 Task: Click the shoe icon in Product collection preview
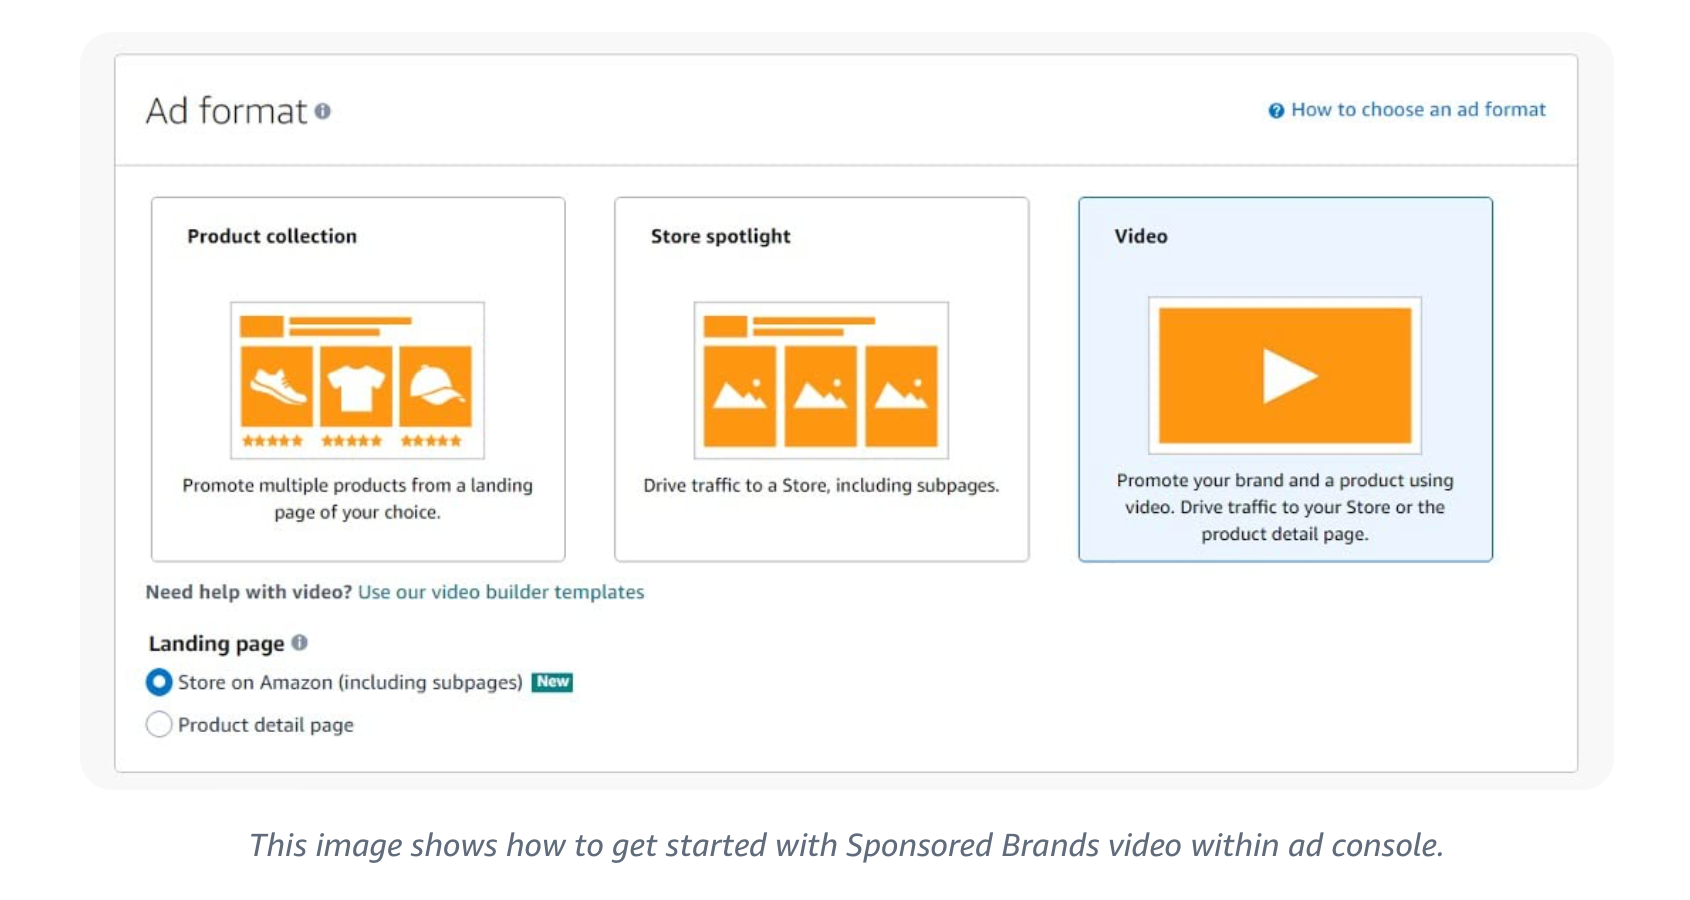point(278,385)
